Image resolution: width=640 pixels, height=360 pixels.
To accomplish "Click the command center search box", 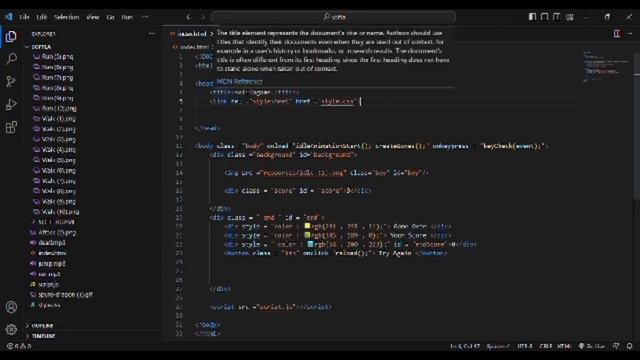I will [333, 17].
